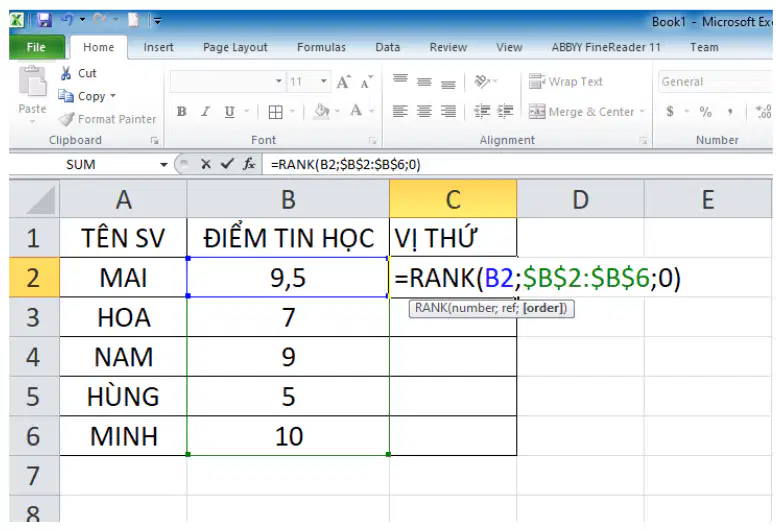Click the New document icon in quick access toolbar
This screenshot has width=776, height=530.
(134, 20)
